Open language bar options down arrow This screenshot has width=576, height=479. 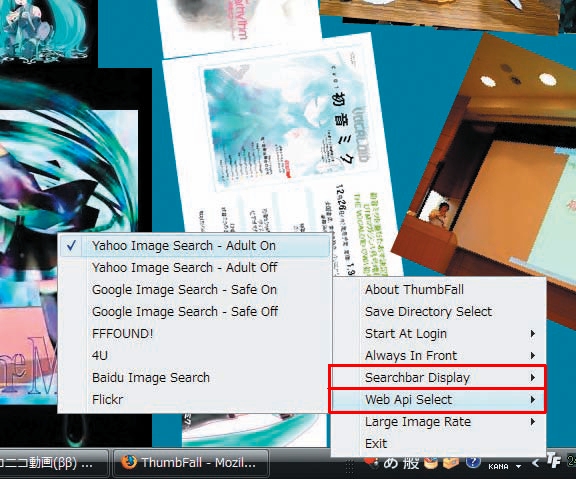point(518,467)
